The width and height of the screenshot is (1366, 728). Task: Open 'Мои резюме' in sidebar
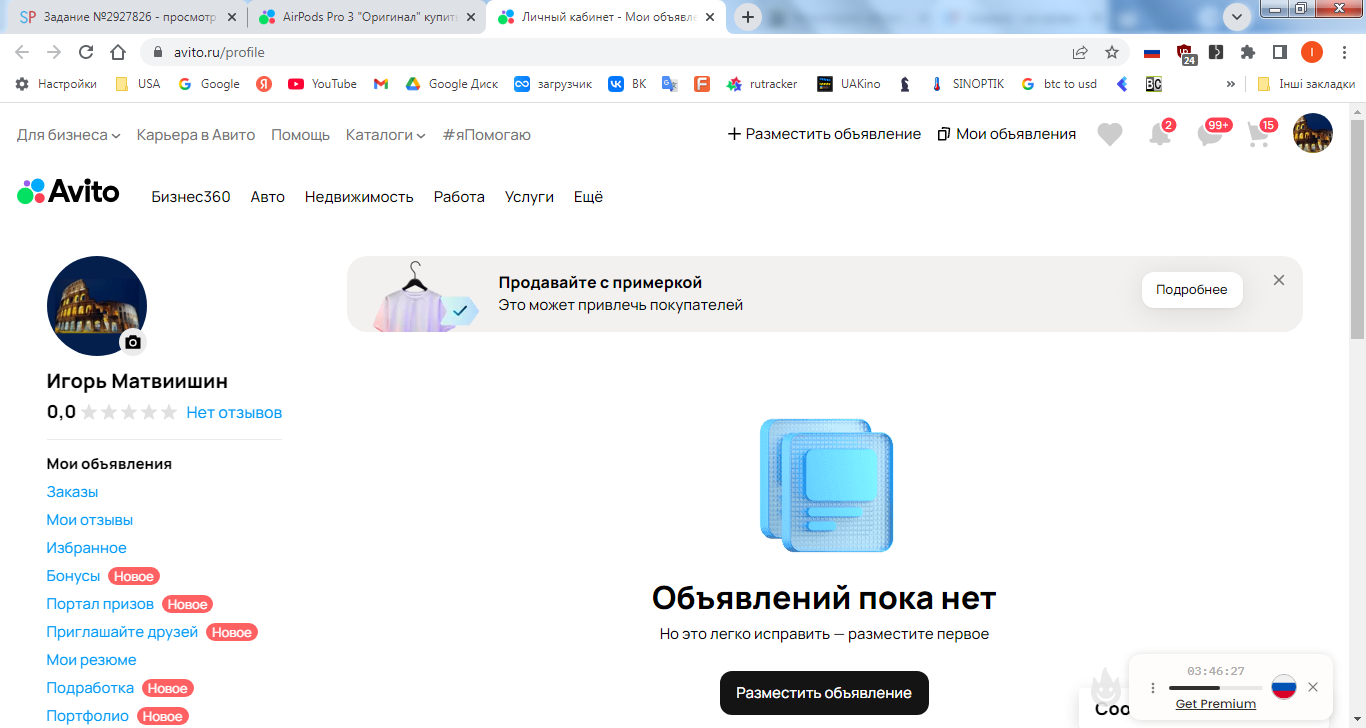pyautogui.click(x=91, y=660)
